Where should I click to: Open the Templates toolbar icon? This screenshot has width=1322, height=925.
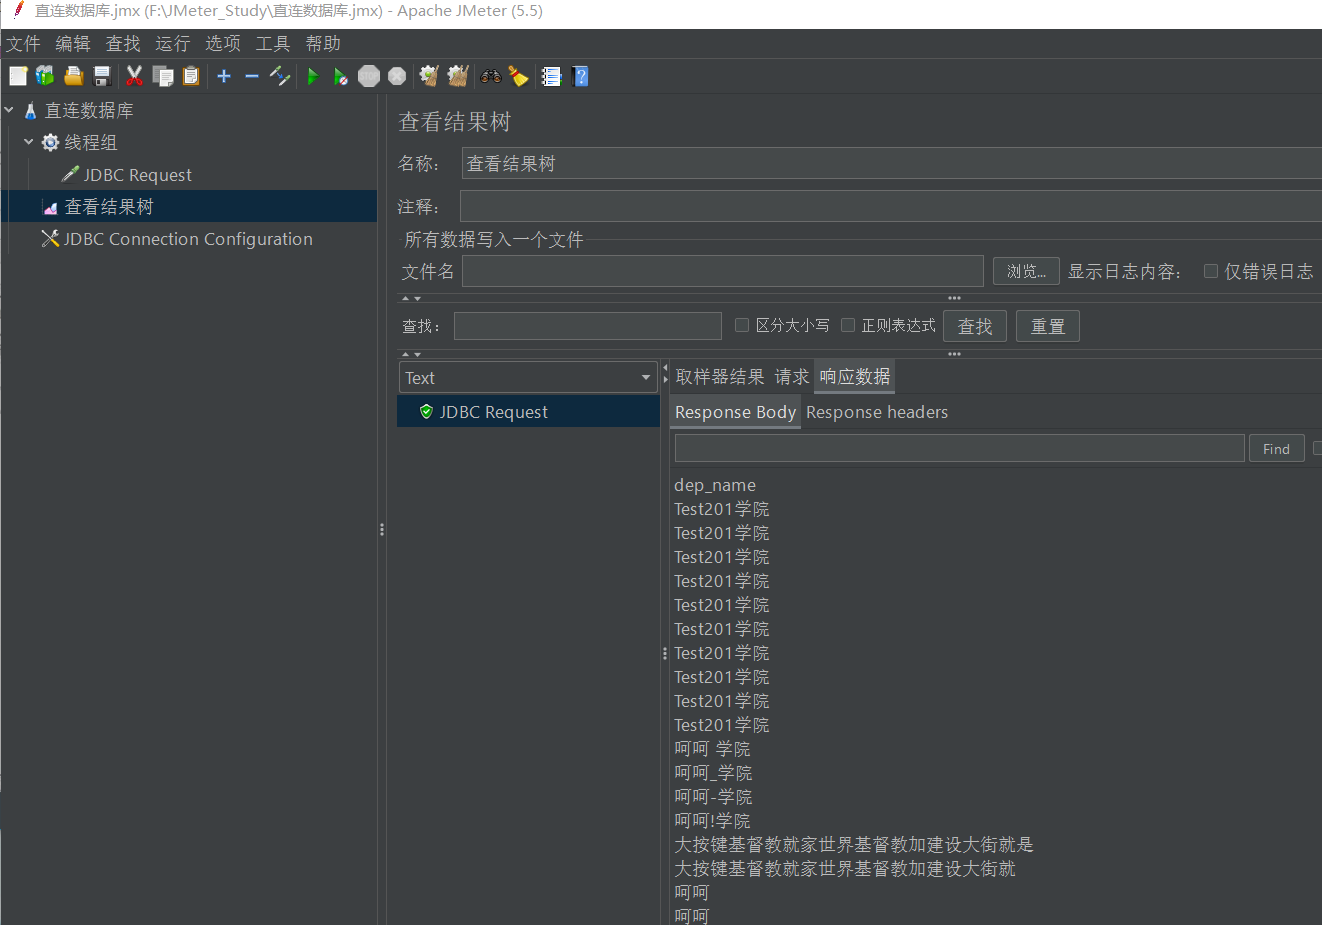pos(45,76)
